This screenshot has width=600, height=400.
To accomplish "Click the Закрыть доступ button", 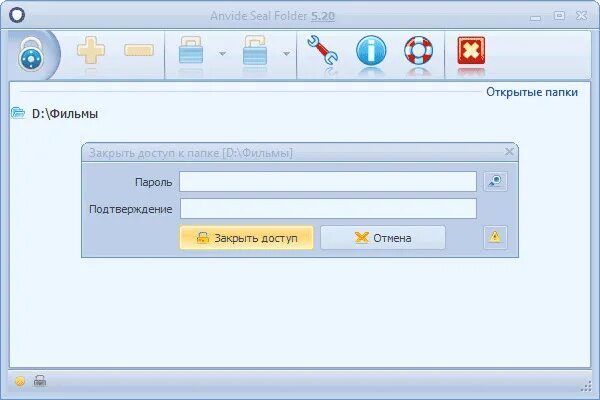I will 246,238.
